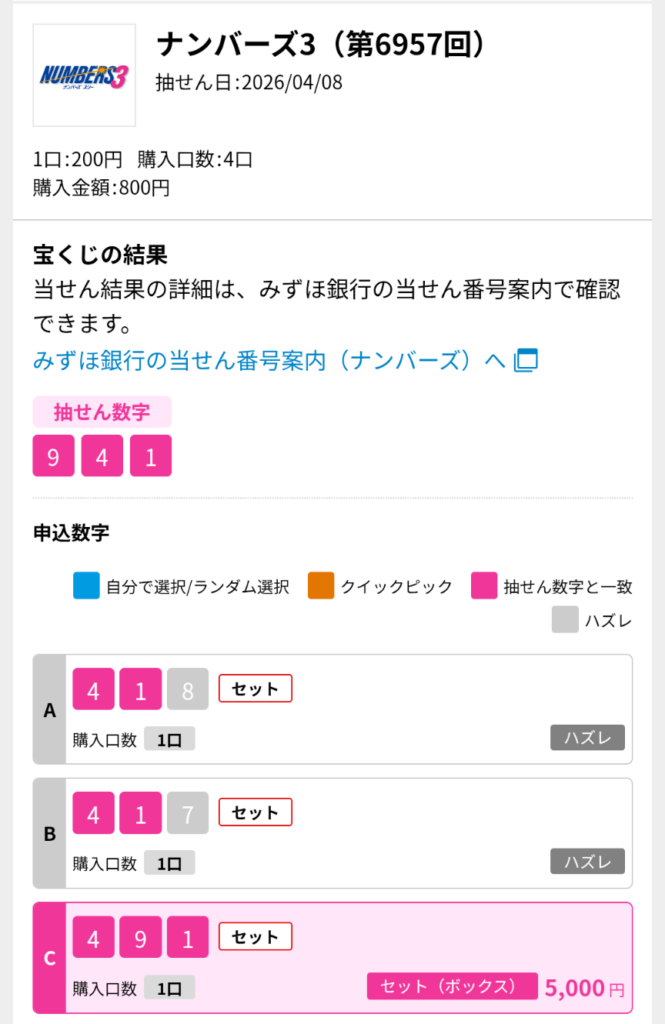The width and height of the screenshot is (665, 1024).
Task: Select row A label
Action: (x=50, y=711)
